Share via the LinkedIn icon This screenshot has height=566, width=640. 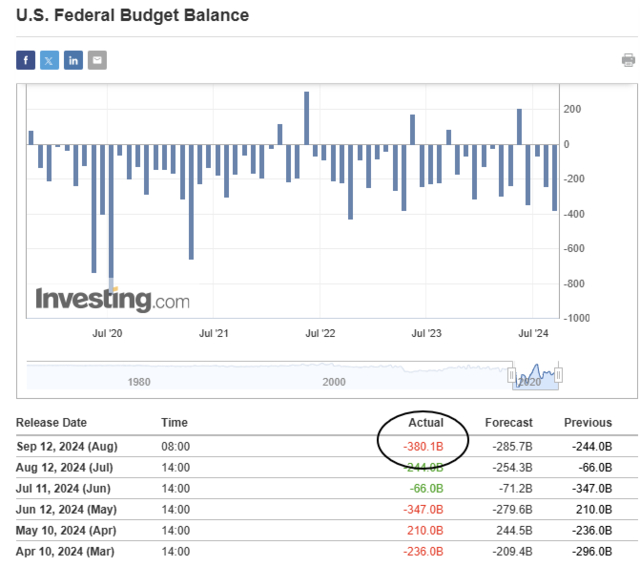pyautogui.click(x=73, y=60)
